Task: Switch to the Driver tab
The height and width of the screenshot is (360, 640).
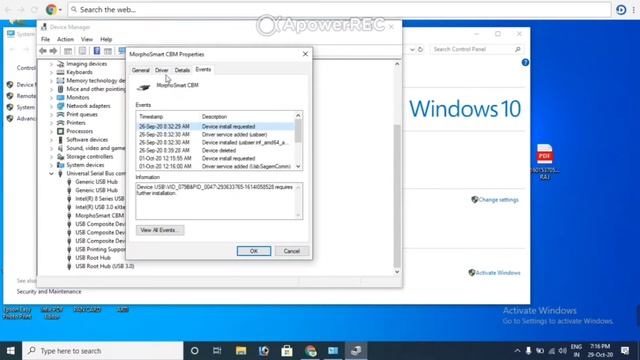Action: (162, 70)
